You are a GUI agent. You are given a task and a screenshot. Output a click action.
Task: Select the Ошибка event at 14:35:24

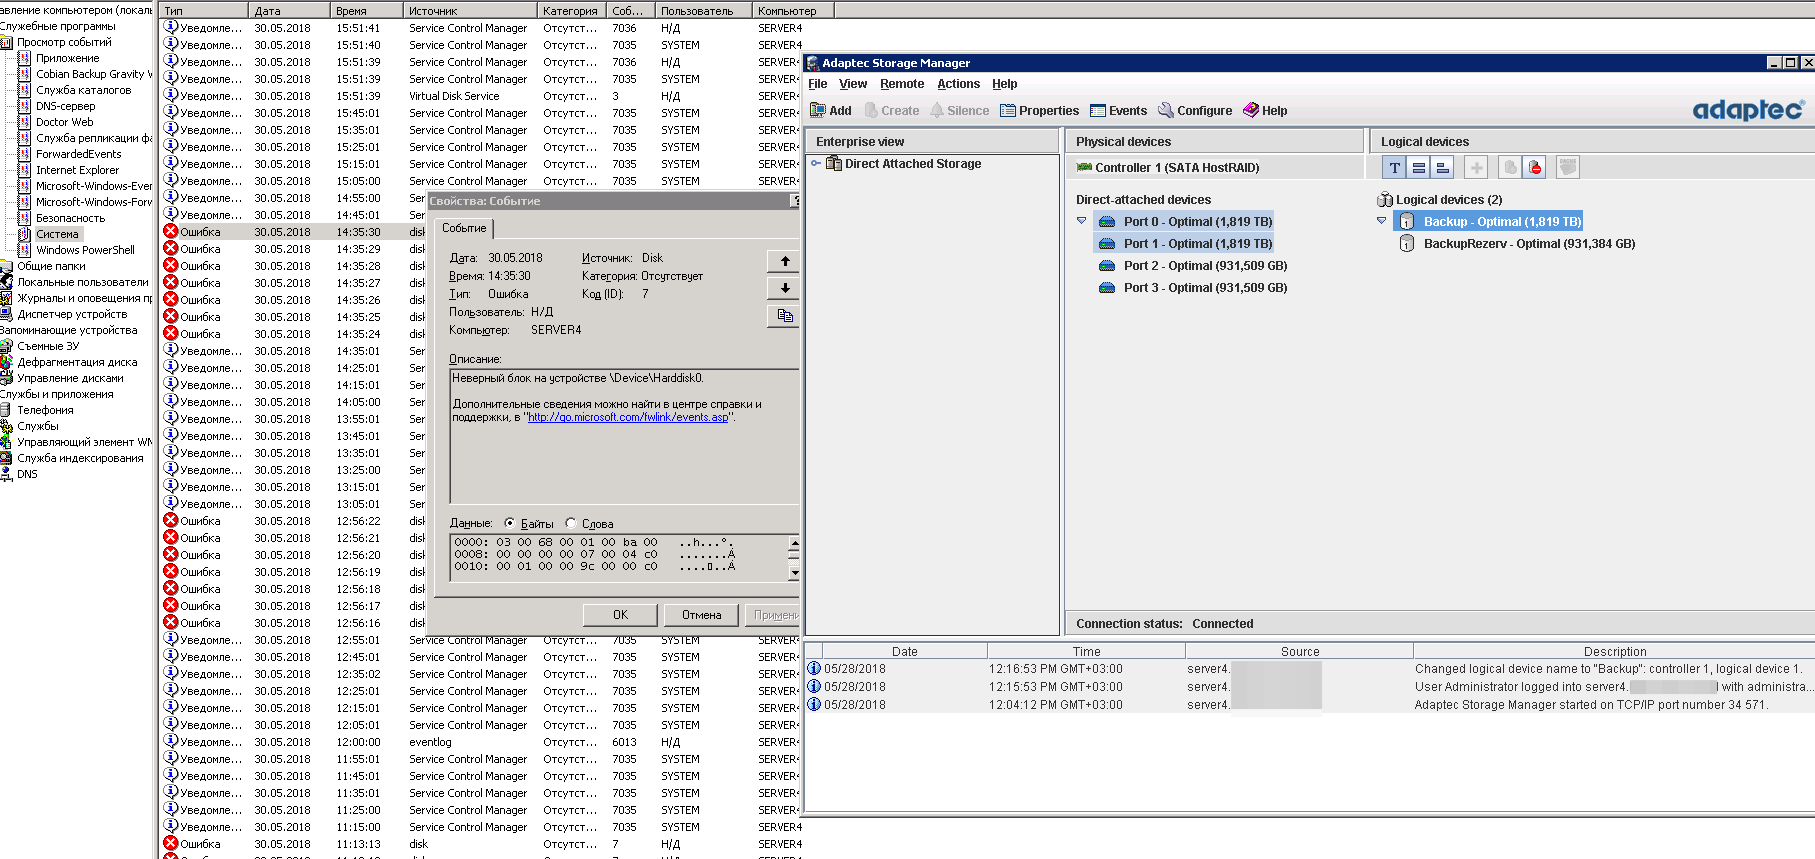(x=295, y=334)
